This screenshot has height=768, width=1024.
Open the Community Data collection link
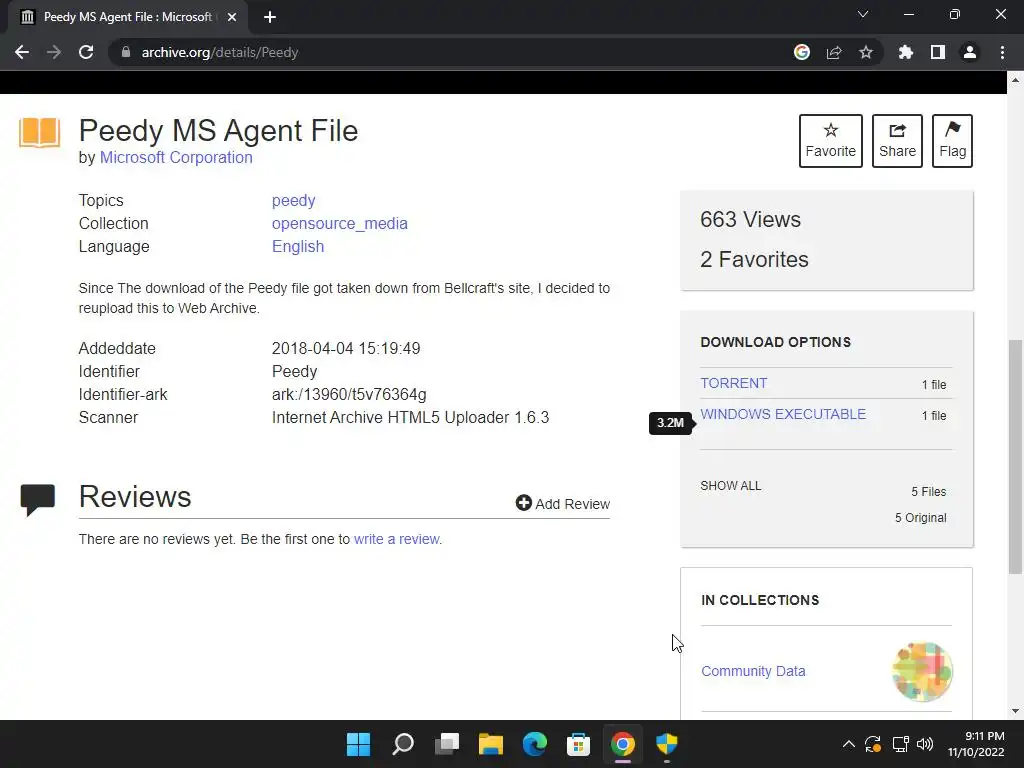753,671
